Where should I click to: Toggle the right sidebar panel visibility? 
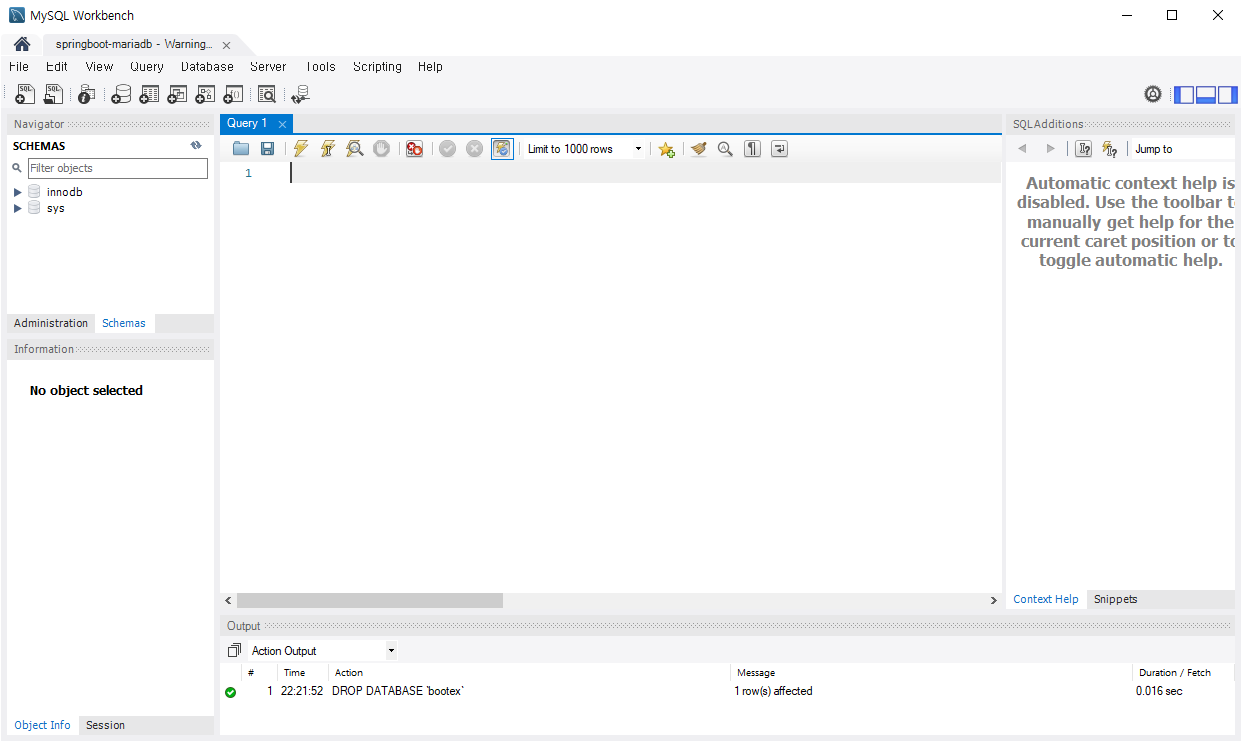coord(1227,94)
